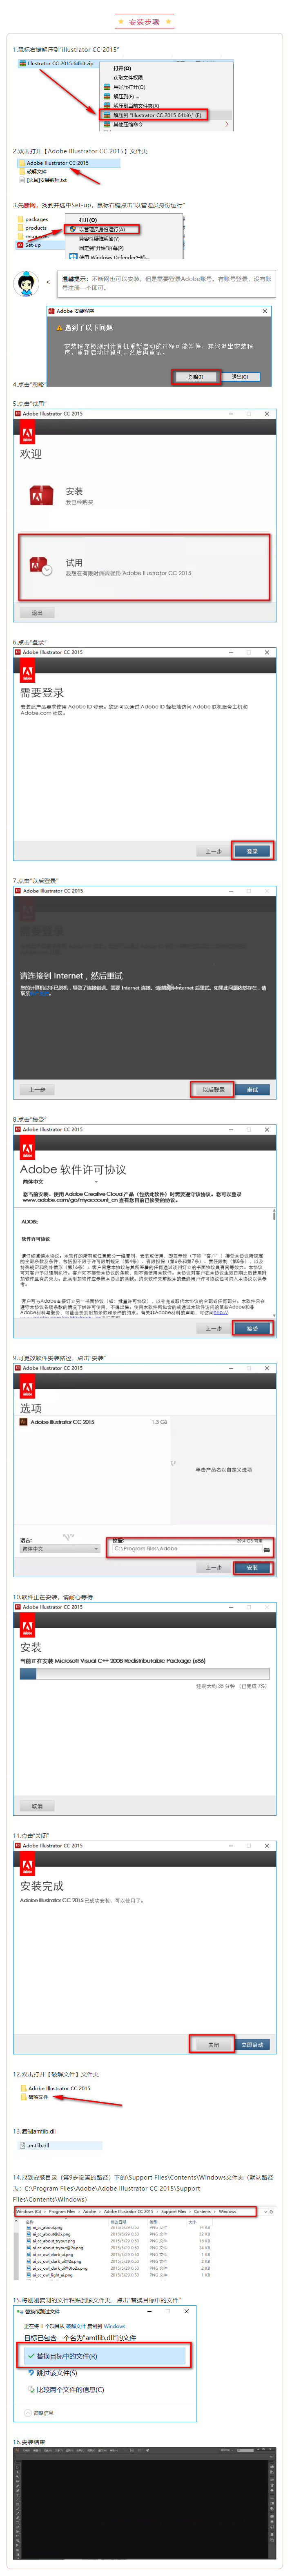Open the packages folder
This screenshot has height=2576, width=292.
(x=36, y=219)
